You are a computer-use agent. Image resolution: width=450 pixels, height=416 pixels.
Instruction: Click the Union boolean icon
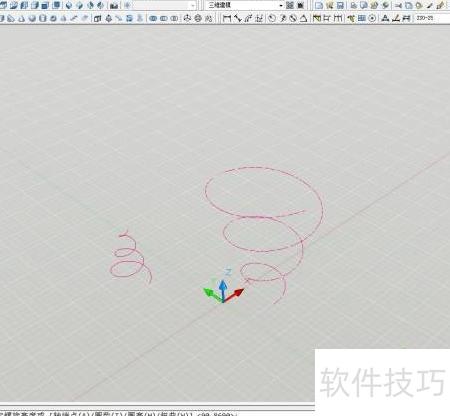point(153,18)
